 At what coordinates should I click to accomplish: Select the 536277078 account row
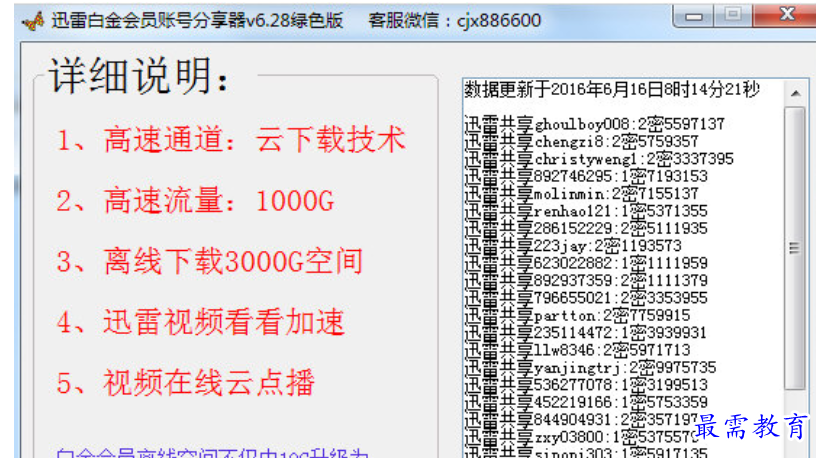[x=585, y=385]
